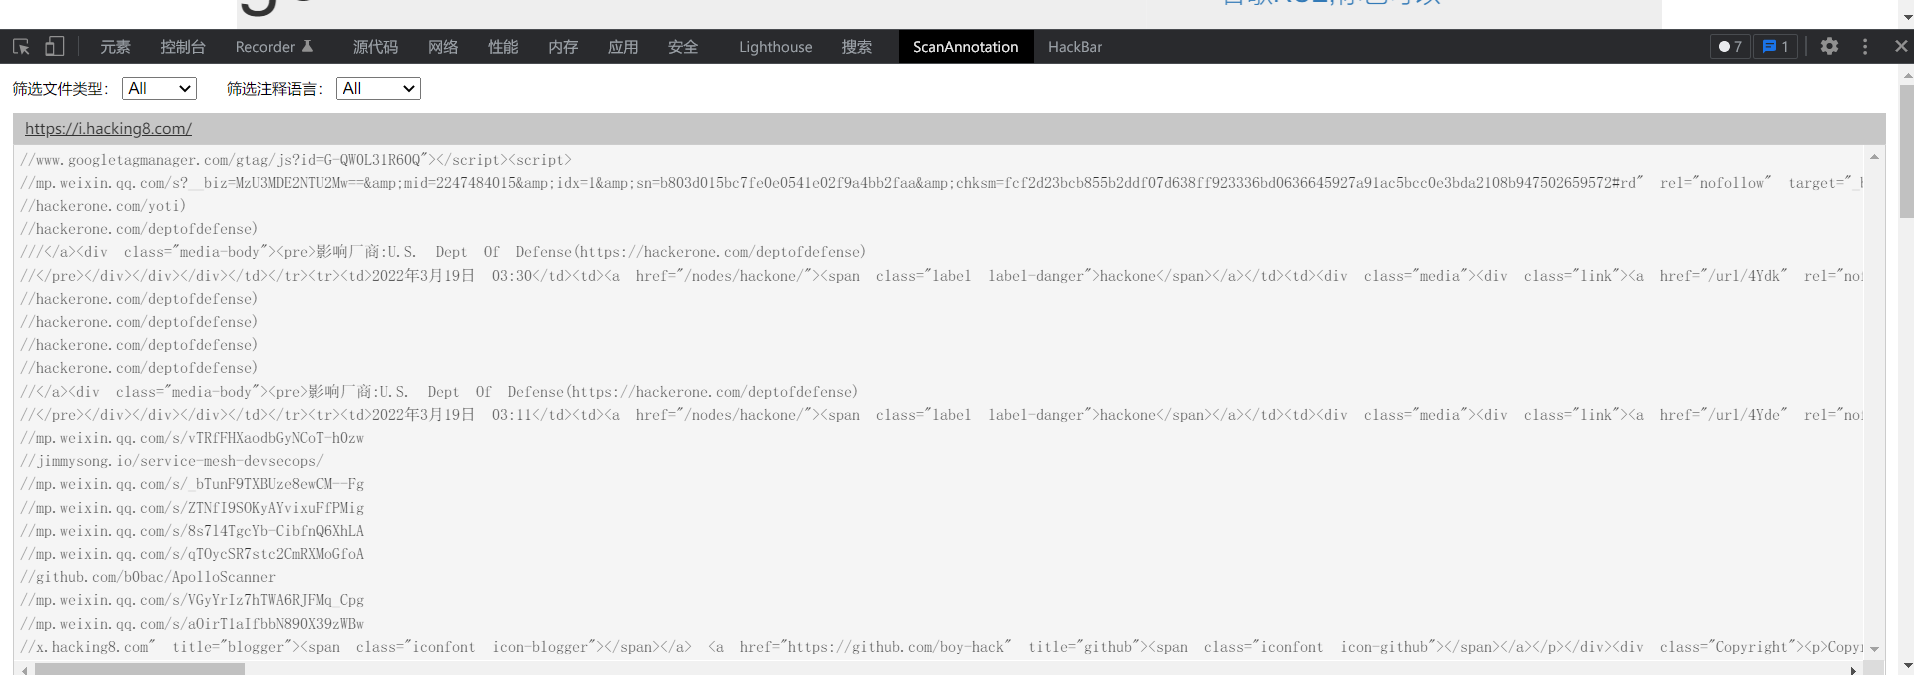Click the 筛选注释语言 label
The image size is (1914, 675).
click(x=275, y=89)
